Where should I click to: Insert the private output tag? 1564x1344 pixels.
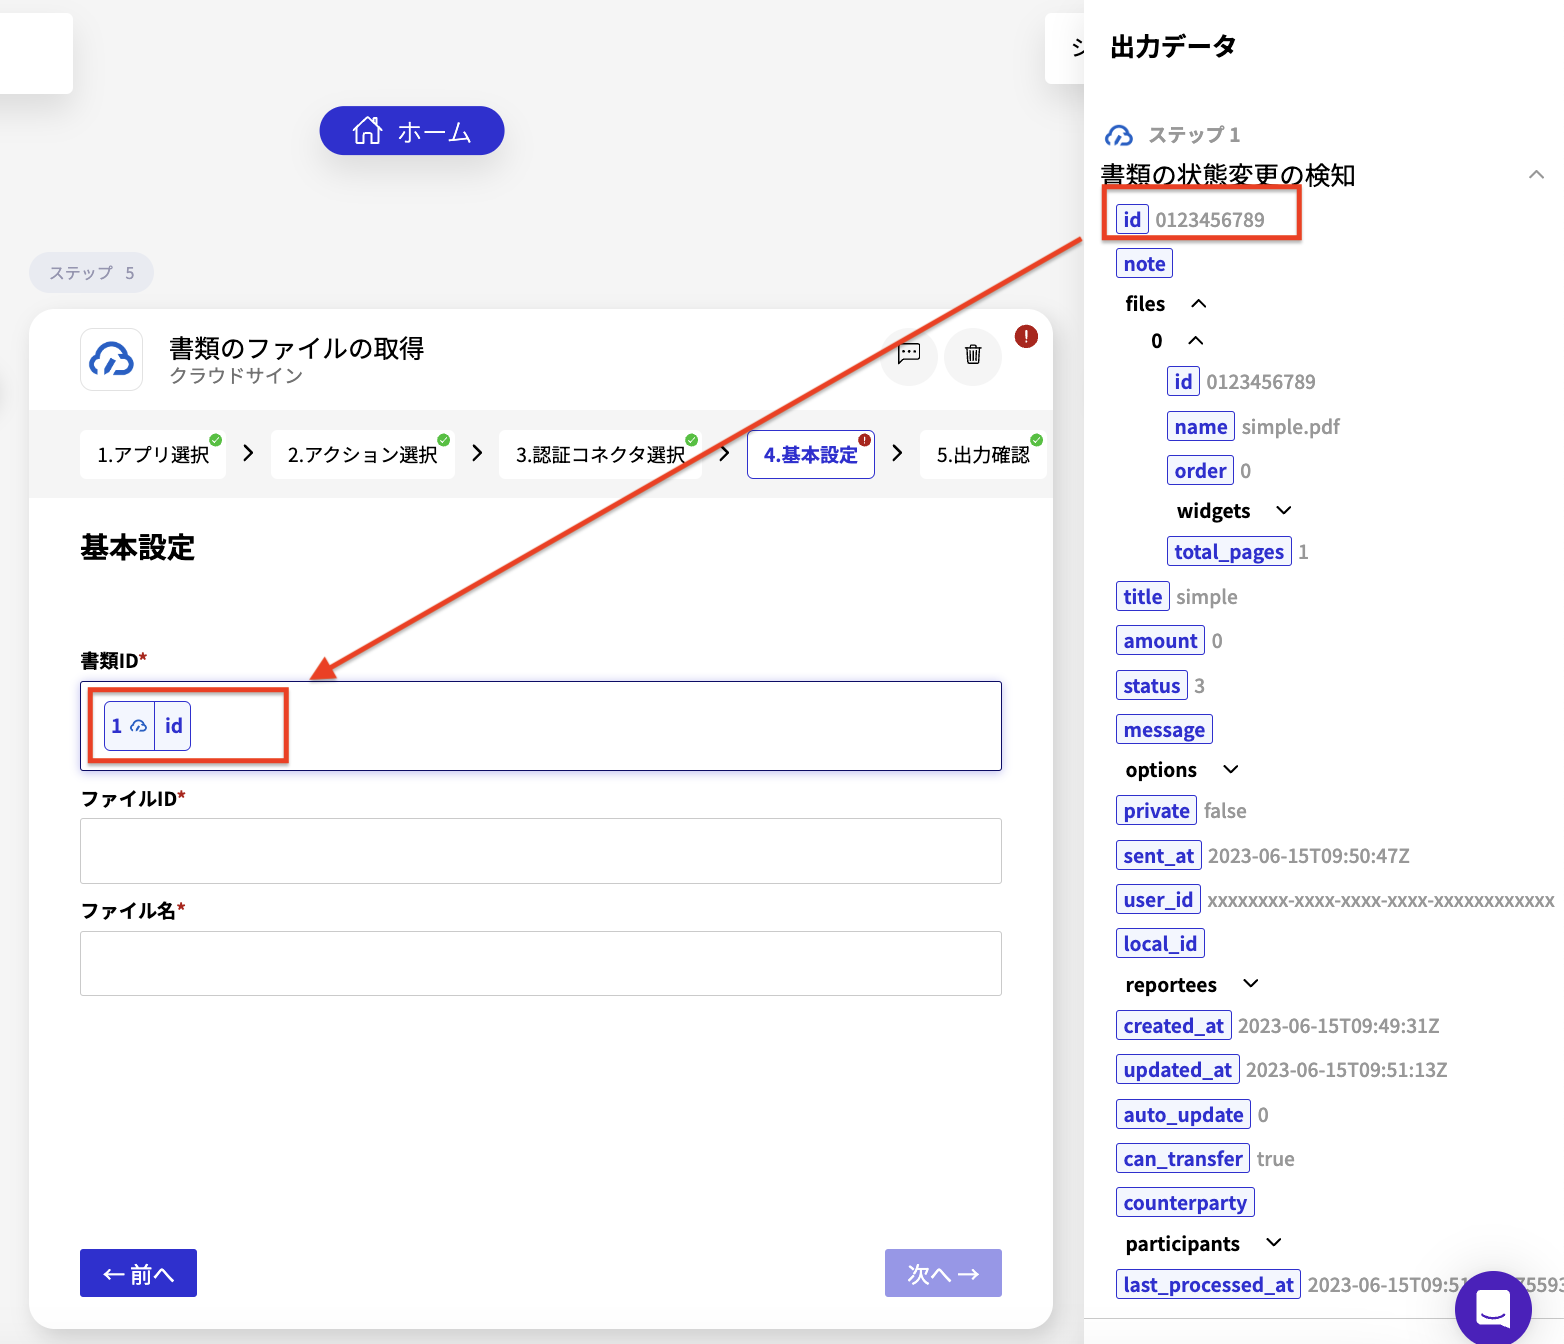click(1156, 811)
